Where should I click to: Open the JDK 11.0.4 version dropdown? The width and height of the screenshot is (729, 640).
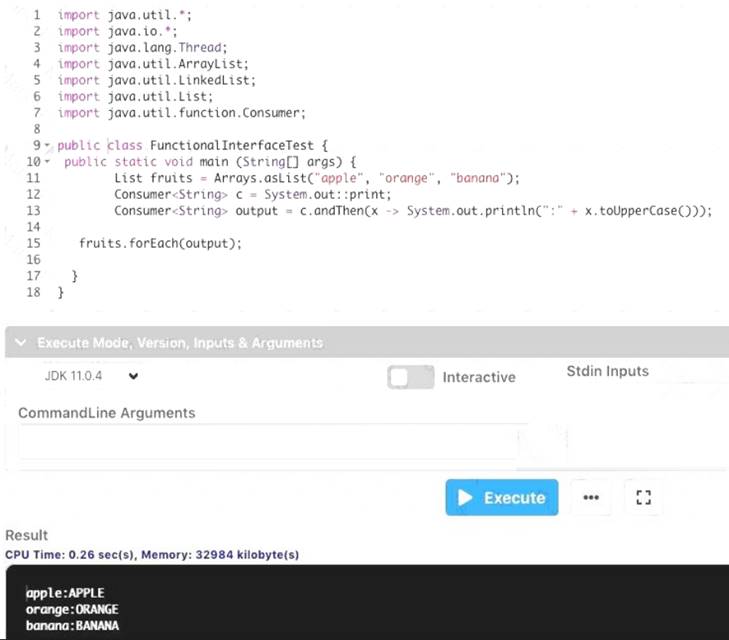[x=92, y=377]
